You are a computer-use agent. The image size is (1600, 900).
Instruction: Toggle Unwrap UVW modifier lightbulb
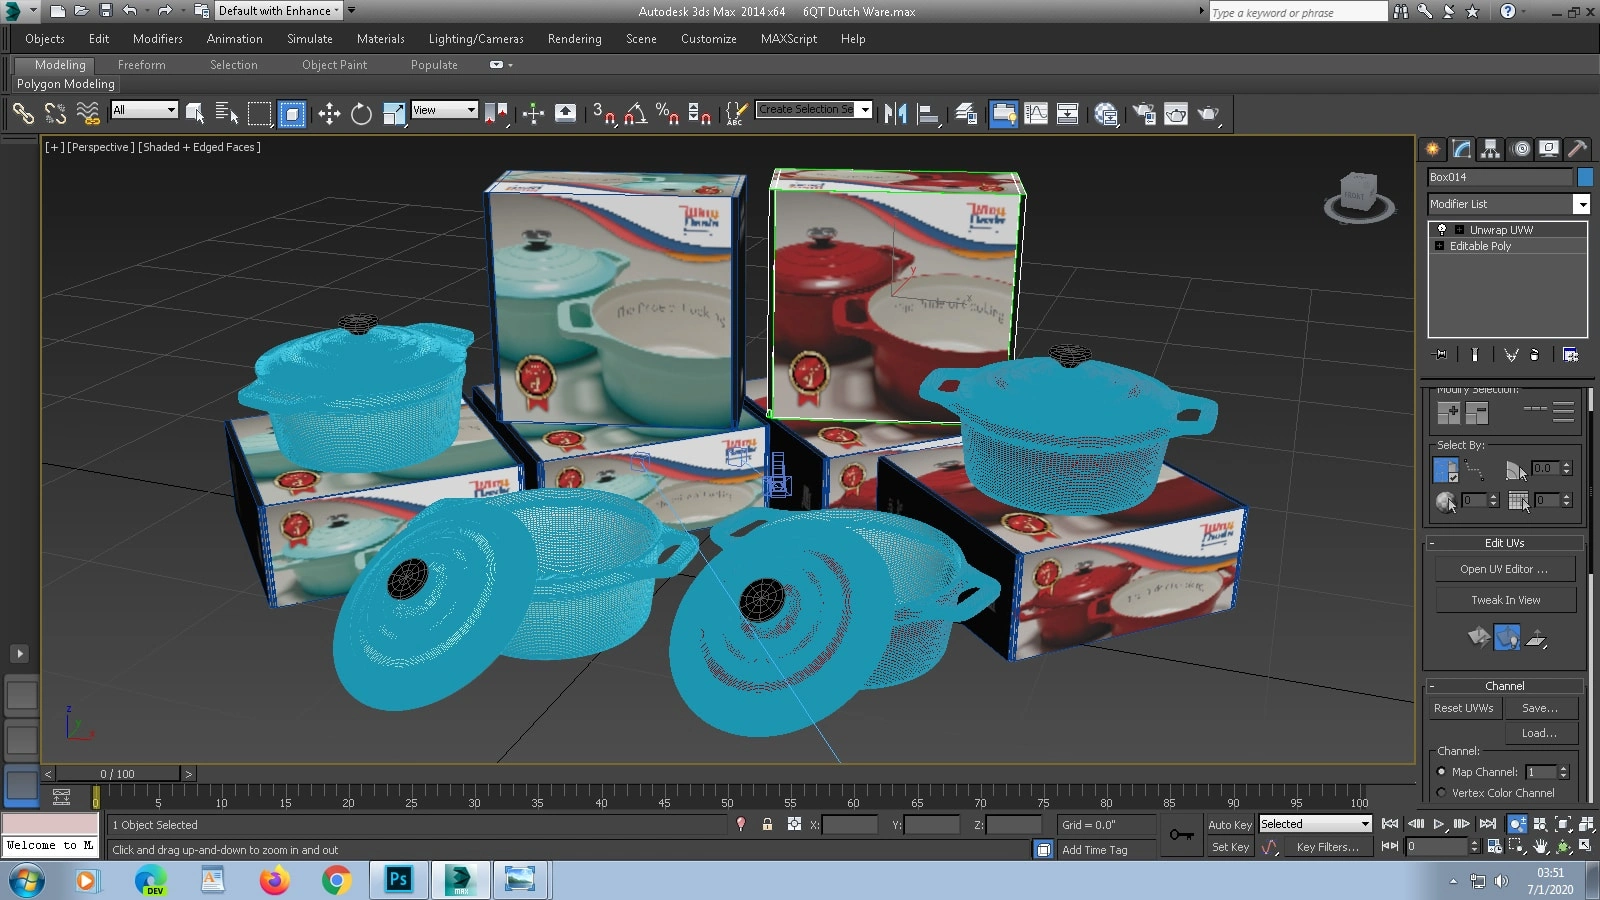coord(1441,230)
